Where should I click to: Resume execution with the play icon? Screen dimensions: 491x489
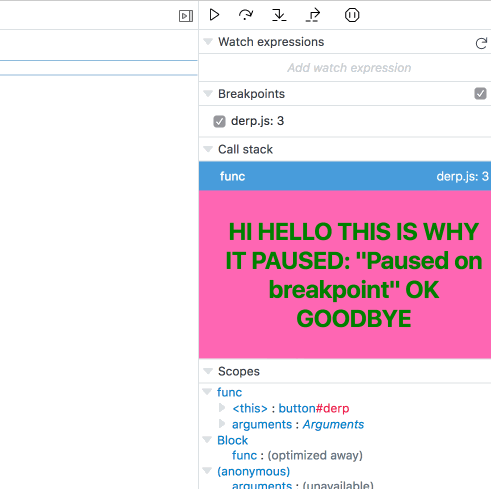214,15
